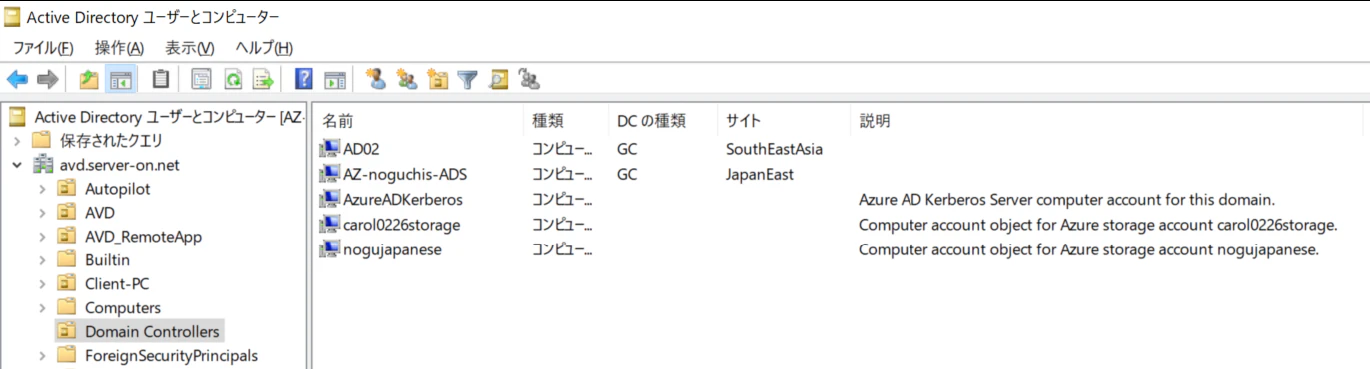Create a new group with two-people icon
1370x369 pixels.
point(407,79)
